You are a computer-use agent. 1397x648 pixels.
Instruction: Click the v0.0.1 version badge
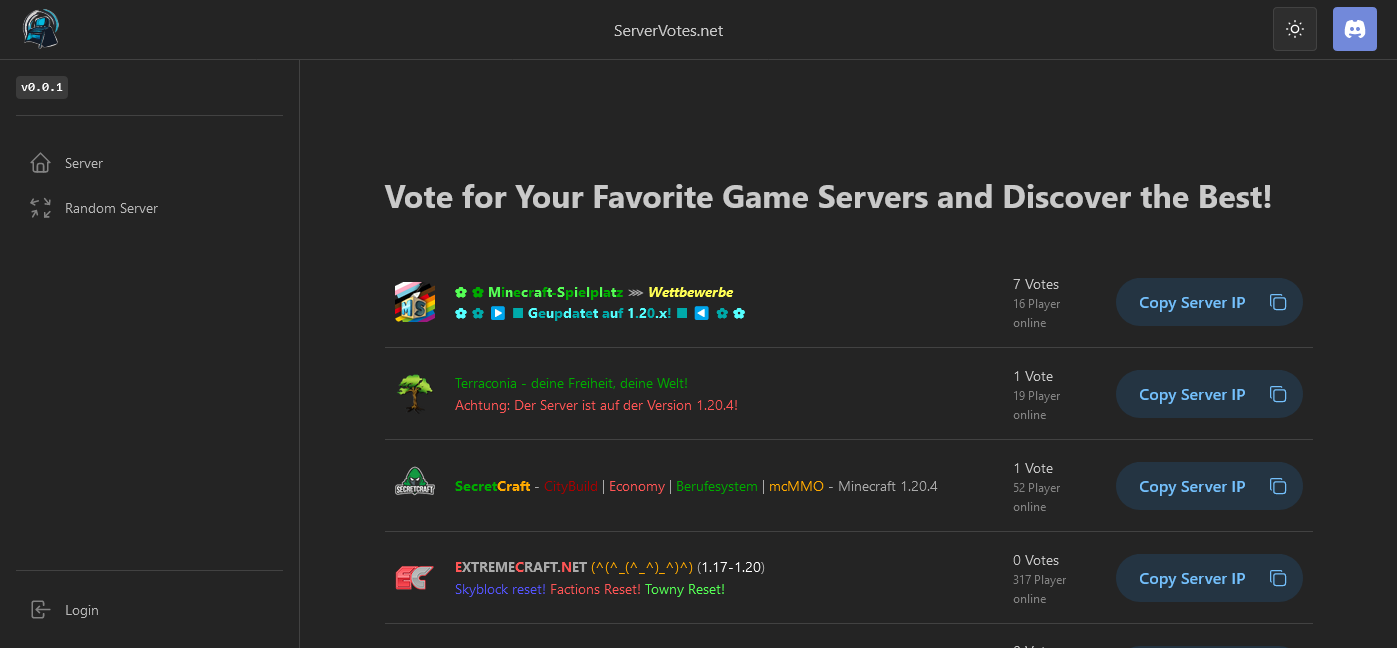(x=42, y=87)
